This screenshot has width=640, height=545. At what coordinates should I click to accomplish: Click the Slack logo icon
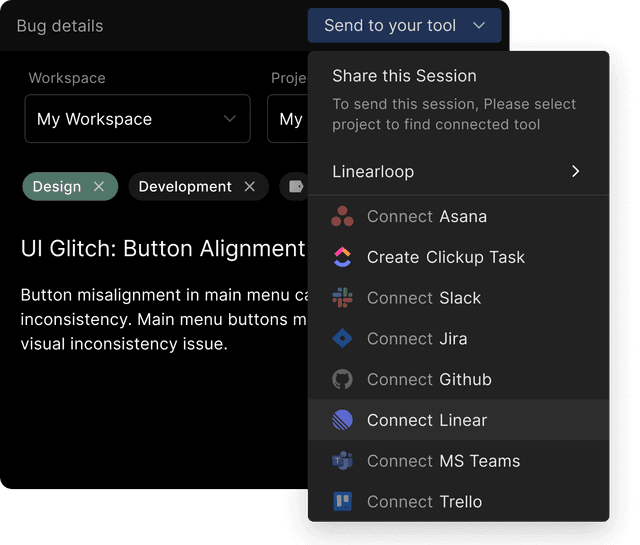[342, 298]
